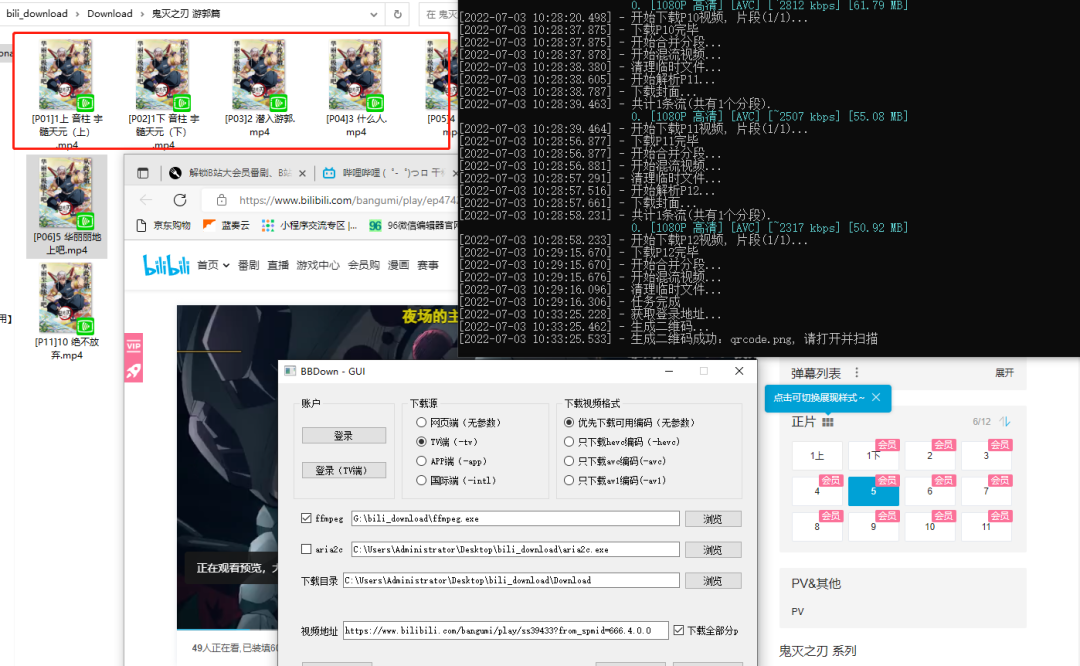Click the 登录(TV端) button in BBDown
The image size is (1080, 666).
344,470
